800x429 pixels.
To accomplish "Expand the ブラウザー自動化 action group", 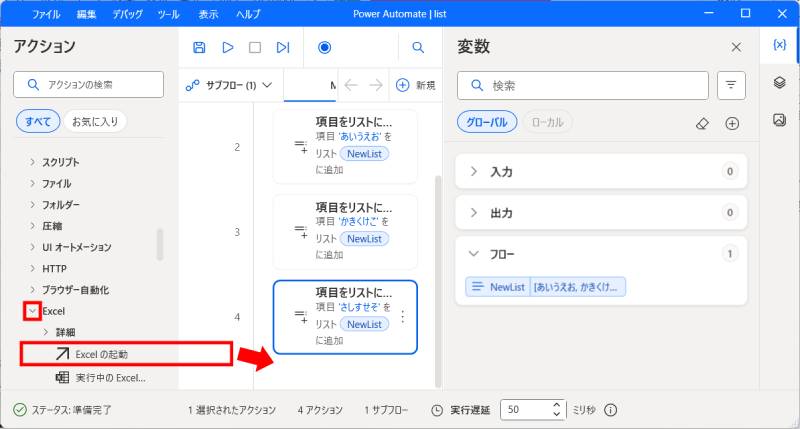I will pyautogui.click(x=33, y=290).
